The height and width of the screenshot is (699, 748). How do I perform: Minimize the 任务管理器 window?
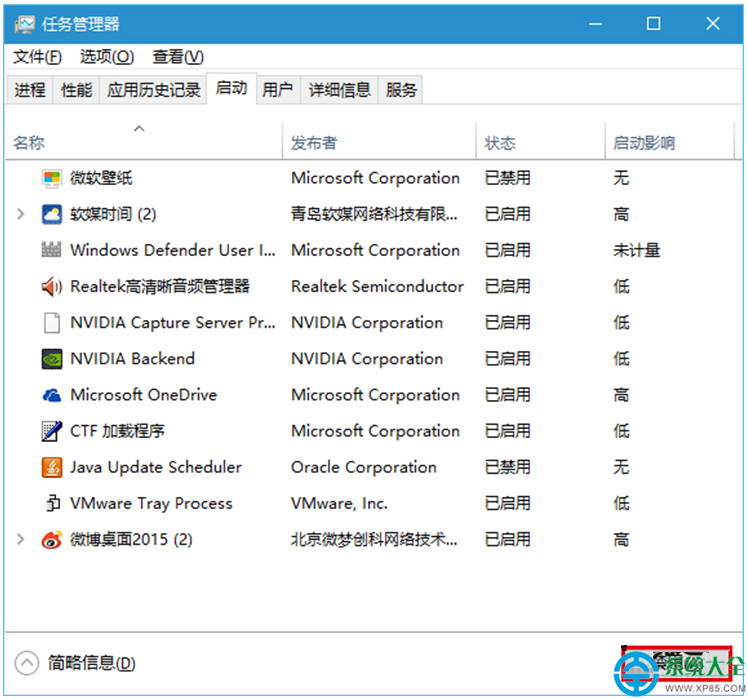595,24
